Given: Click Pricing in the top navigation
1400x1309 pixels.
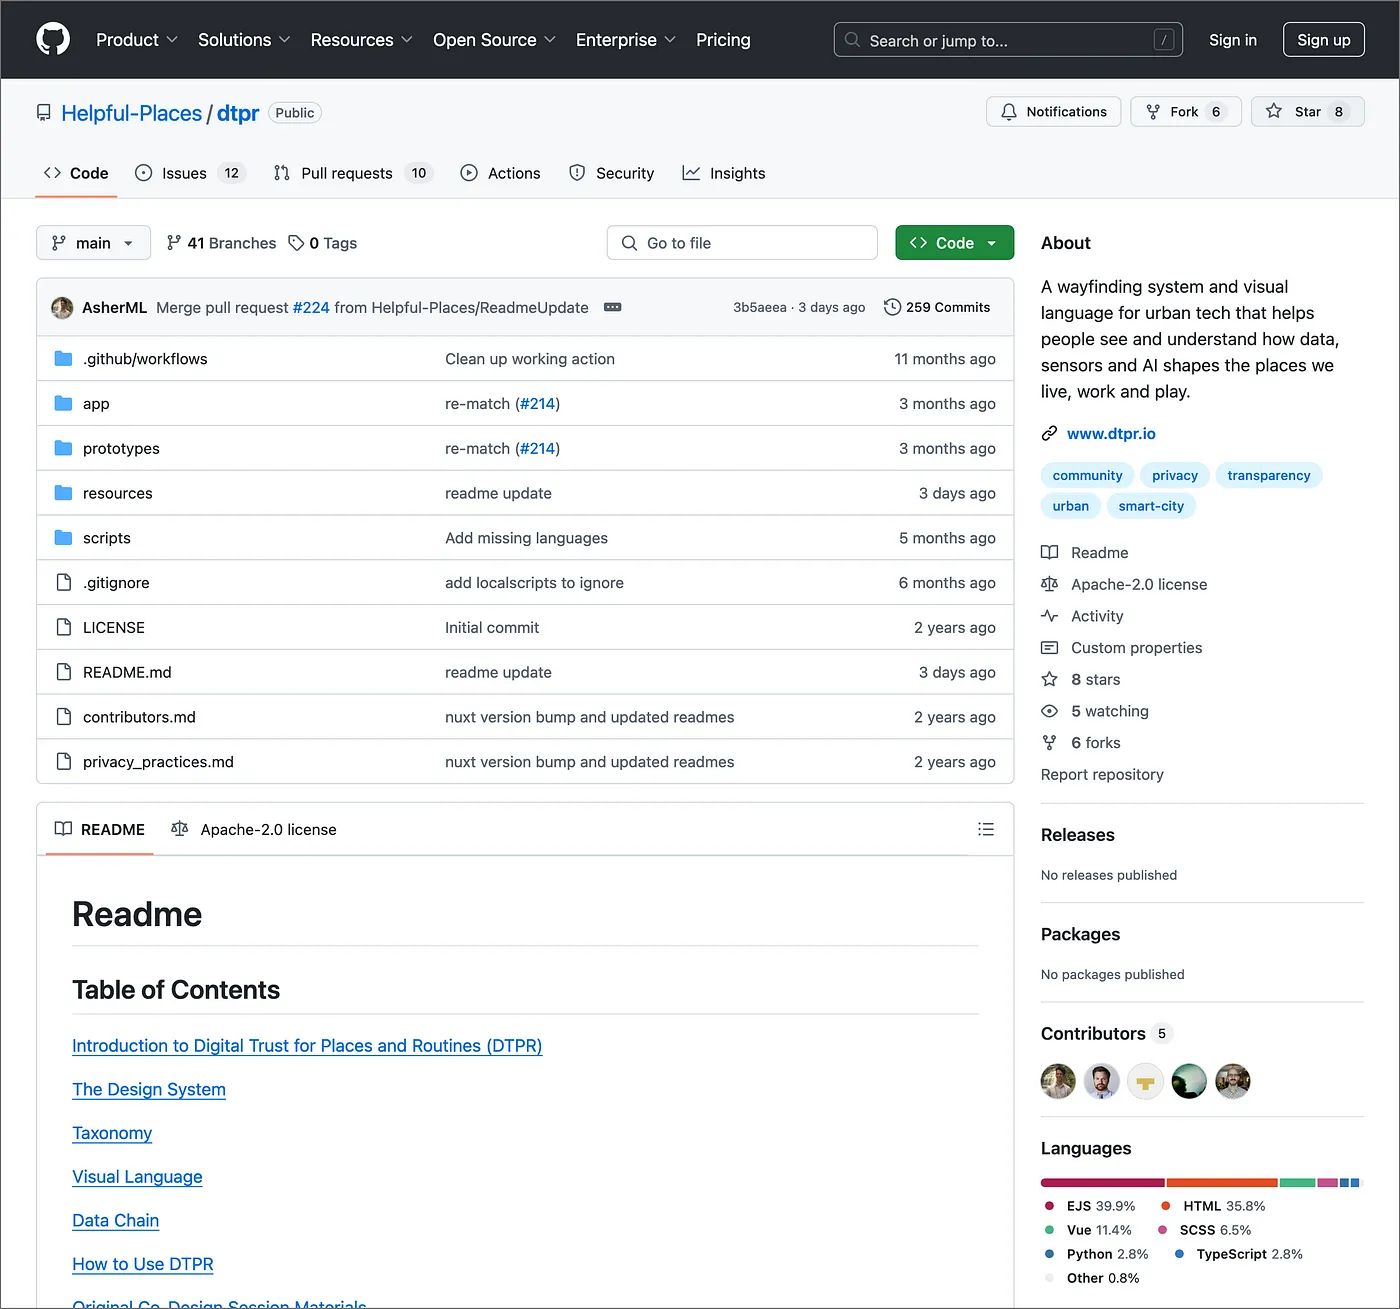Looking at the screenshot, I should (723, 40).
